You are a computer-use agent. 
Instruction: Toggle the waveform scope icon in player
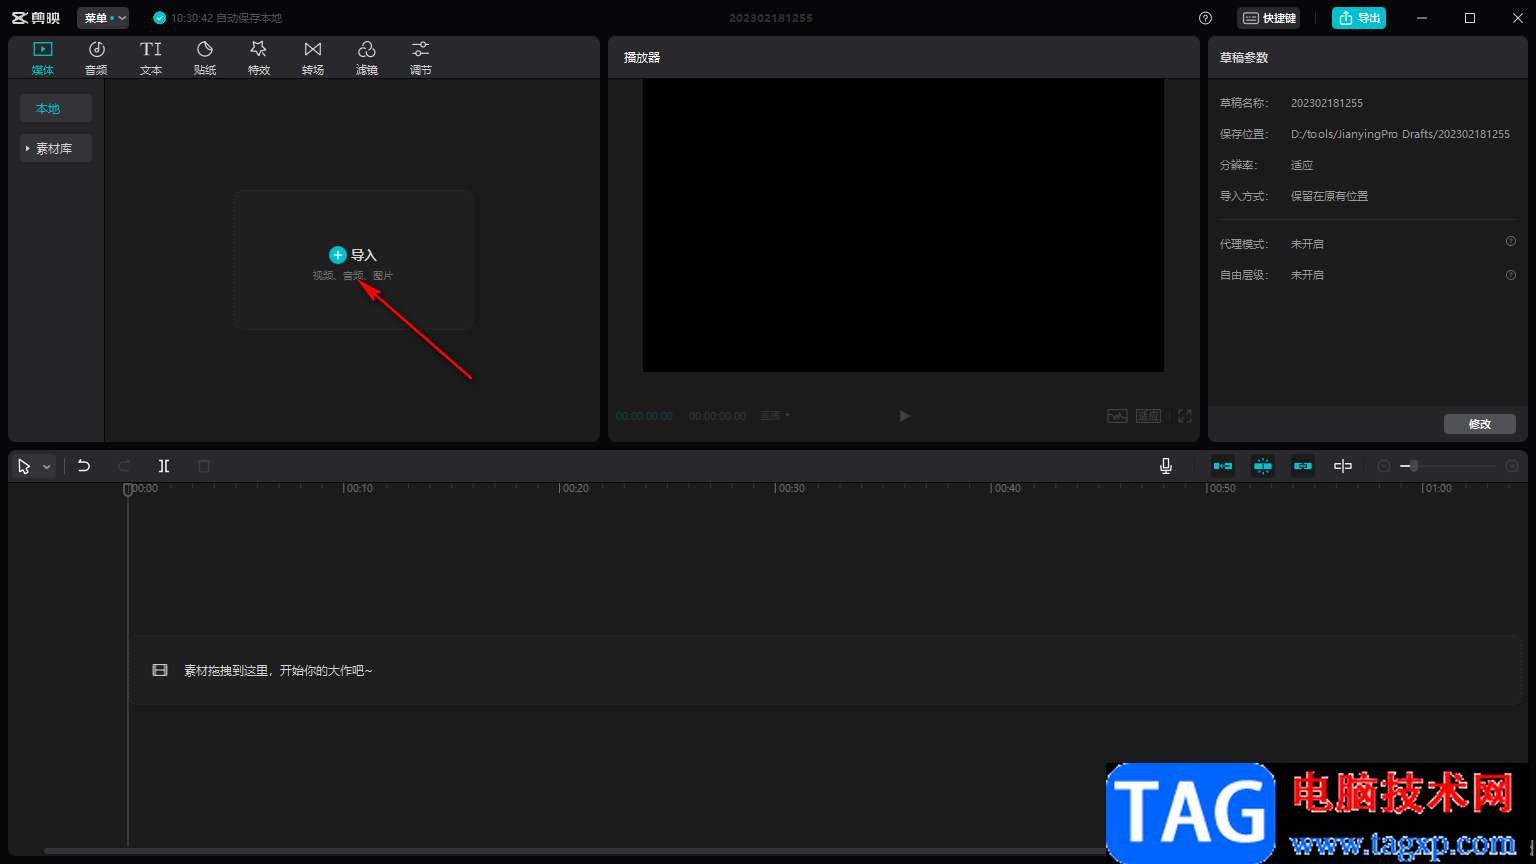click(1117, 416)
